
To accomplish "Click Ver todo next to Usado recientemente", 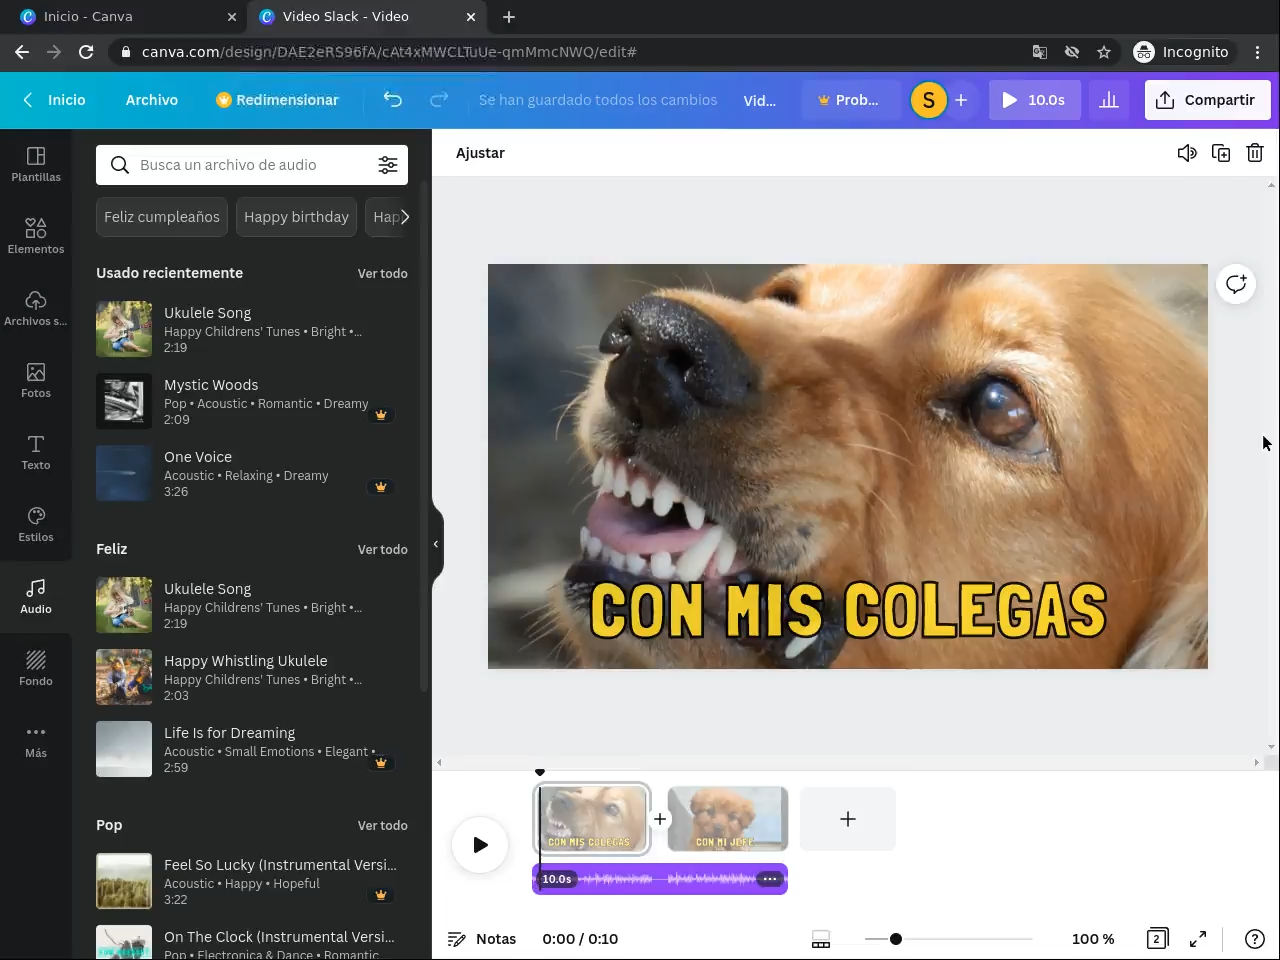I will click(382, 273).
